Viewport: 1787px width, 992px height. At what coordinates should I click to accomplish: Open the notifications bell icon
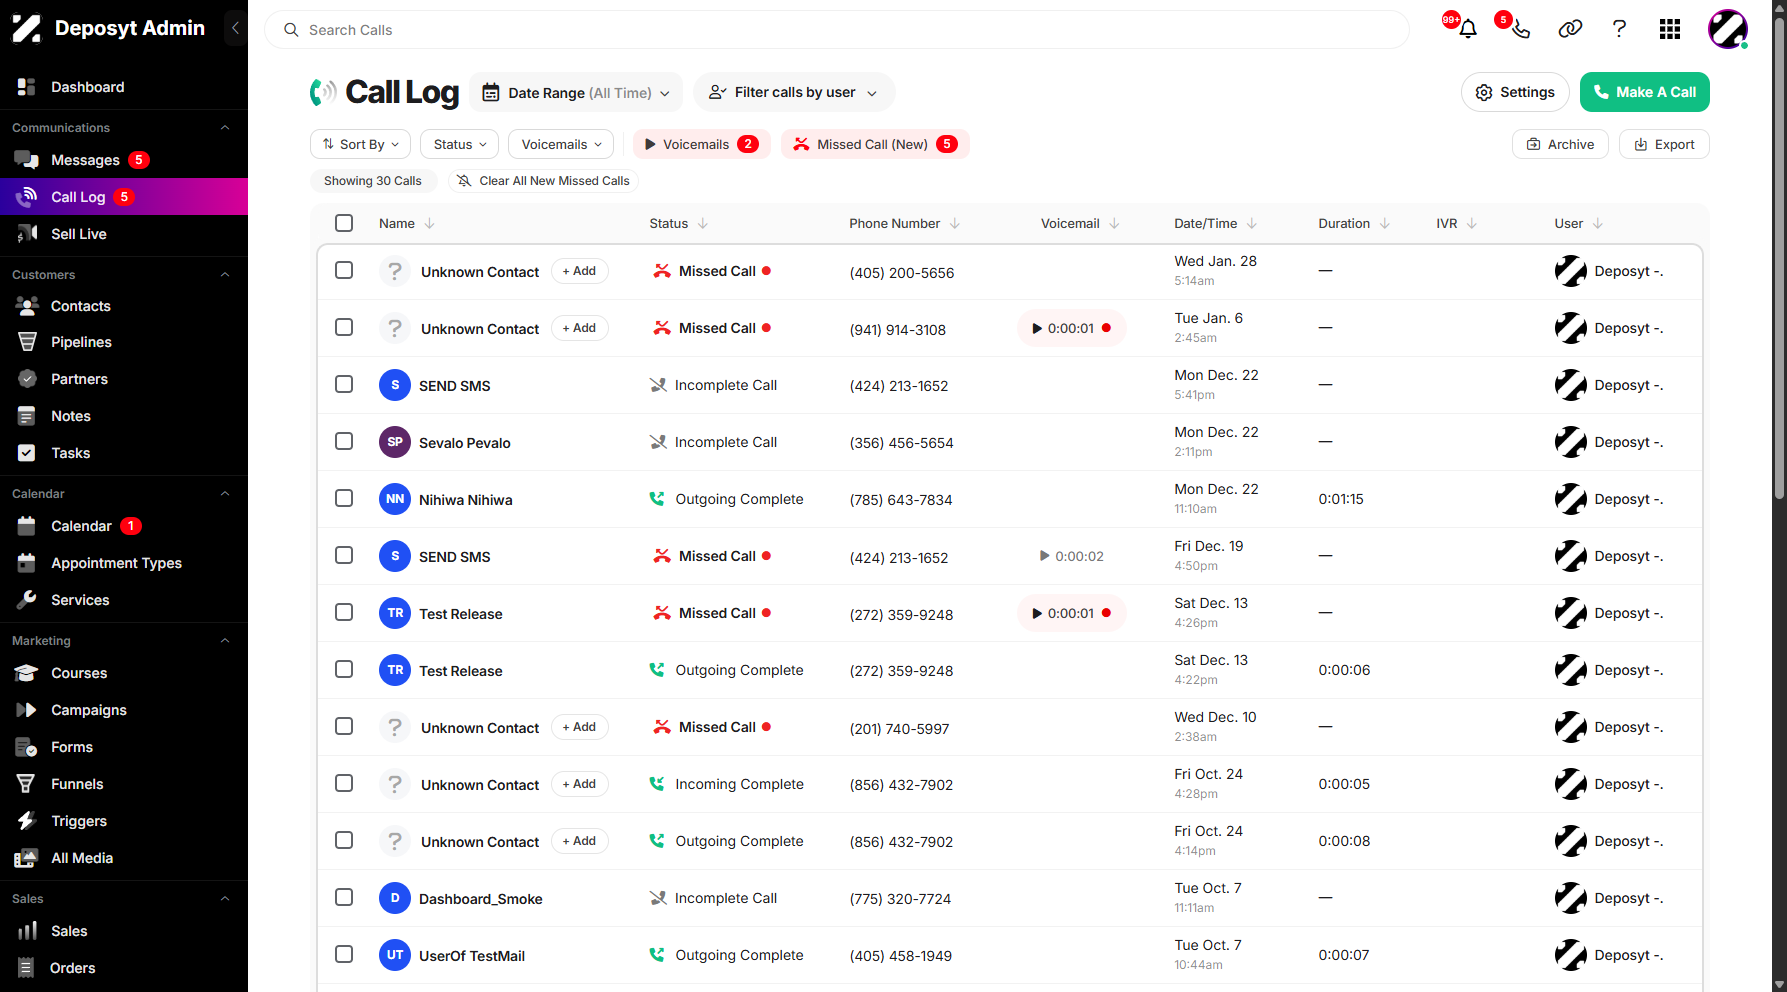click(1467, 29)
